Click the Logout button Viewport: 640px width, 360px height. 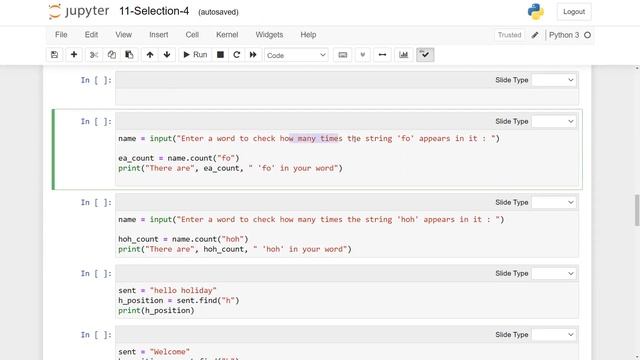coord(574,12)
